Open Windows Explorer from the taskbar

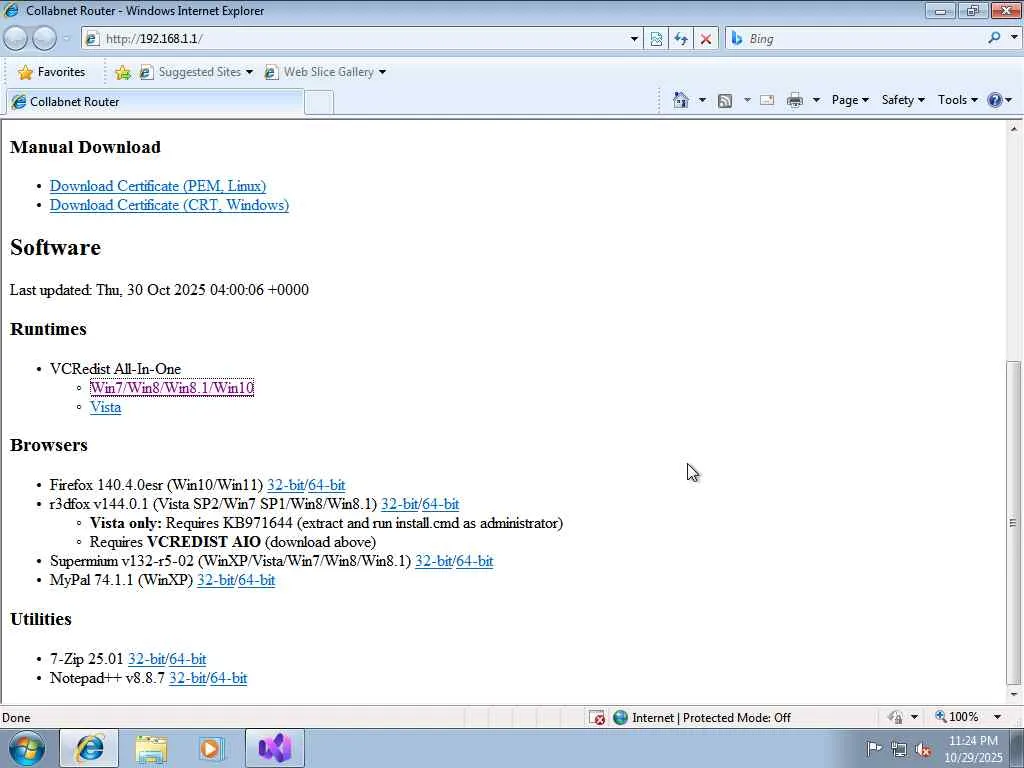pyautogui.click(x=152, y=748)
